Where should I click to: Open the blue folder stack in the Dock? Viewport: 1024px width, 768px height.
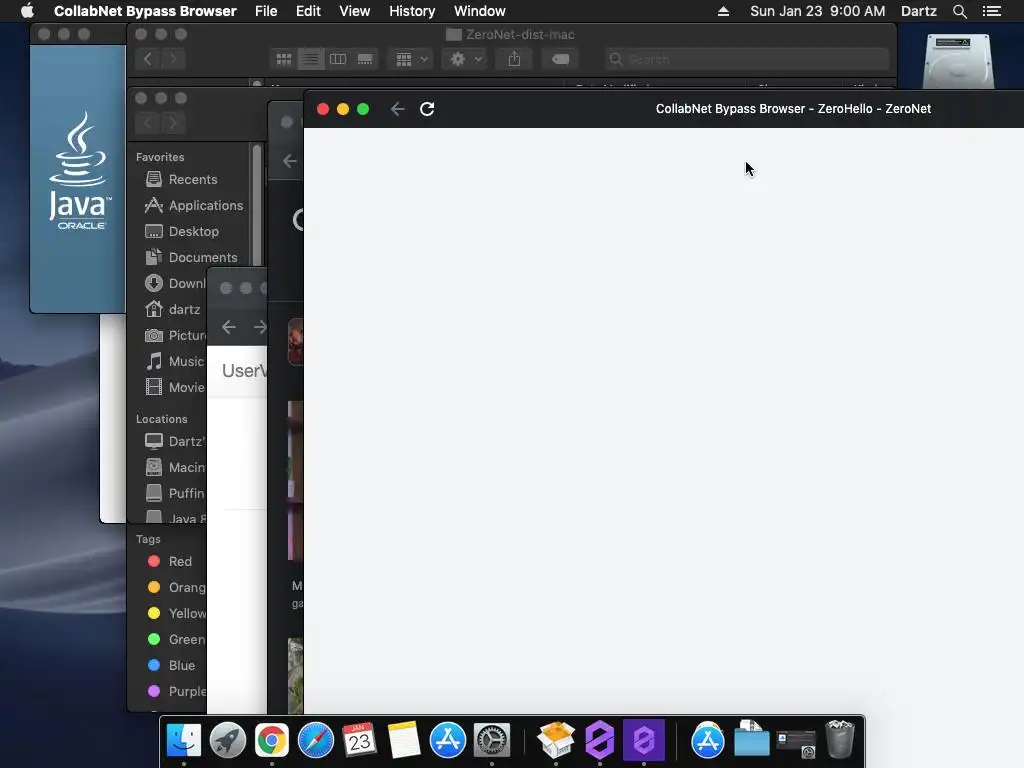pyautogui.click(x=751, y=739)
